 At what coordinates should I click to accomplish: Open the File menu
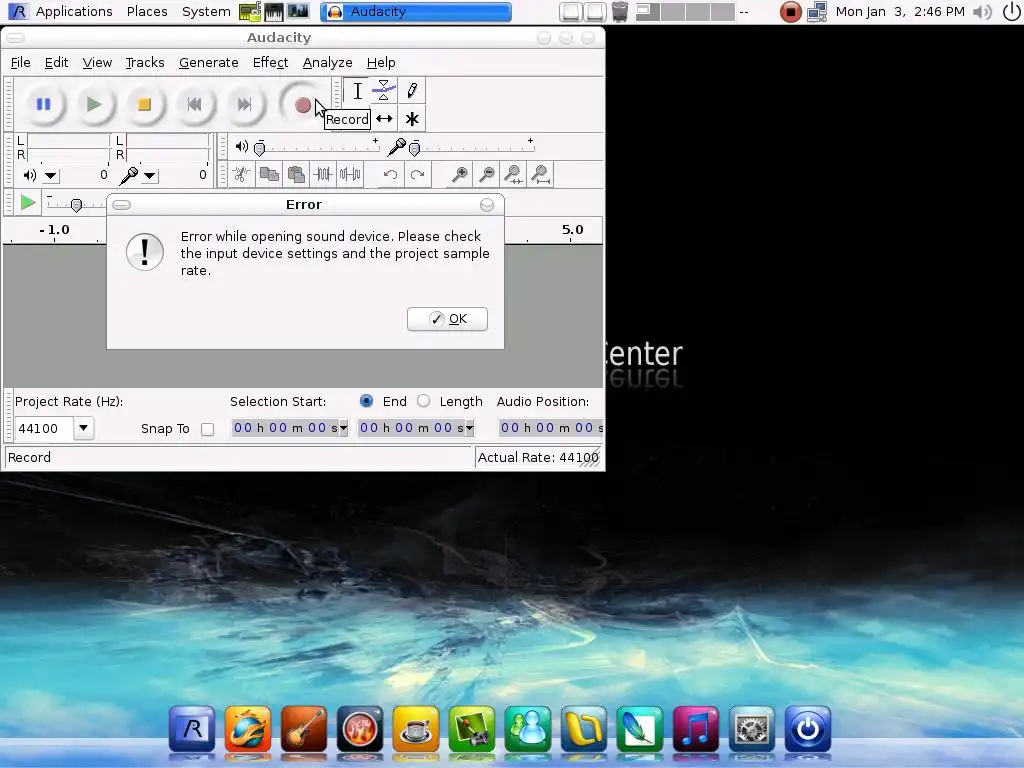click(x=20, y=63)
